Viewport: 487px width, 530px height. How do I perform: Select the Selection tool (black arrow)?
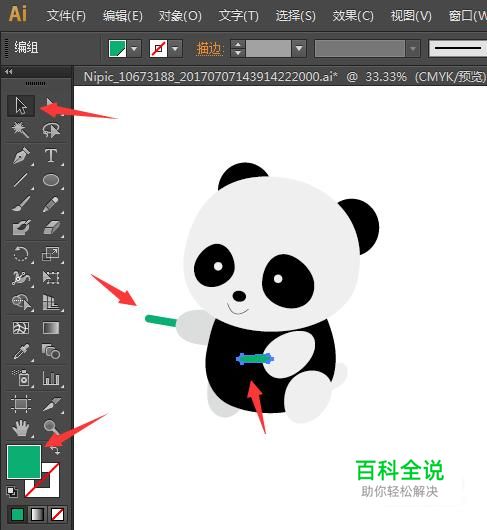coord(21,106)
